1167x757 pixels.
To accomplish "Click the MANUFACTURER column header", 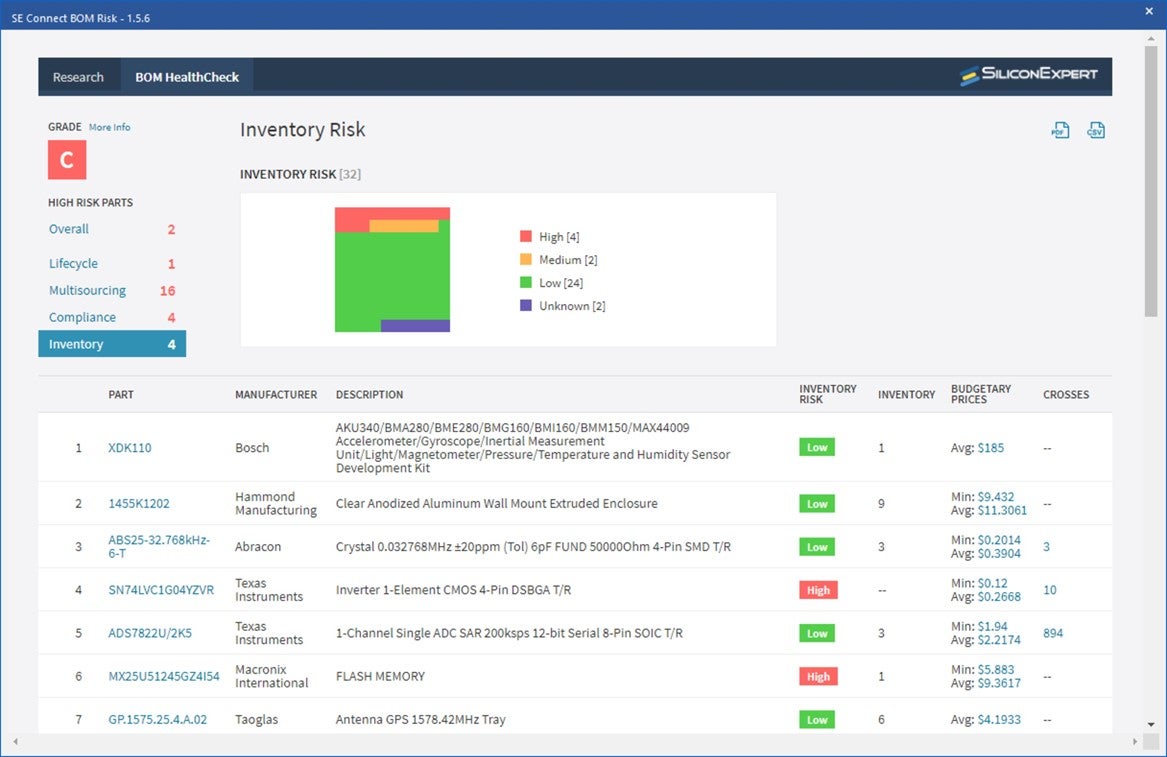I will point(276,395).
